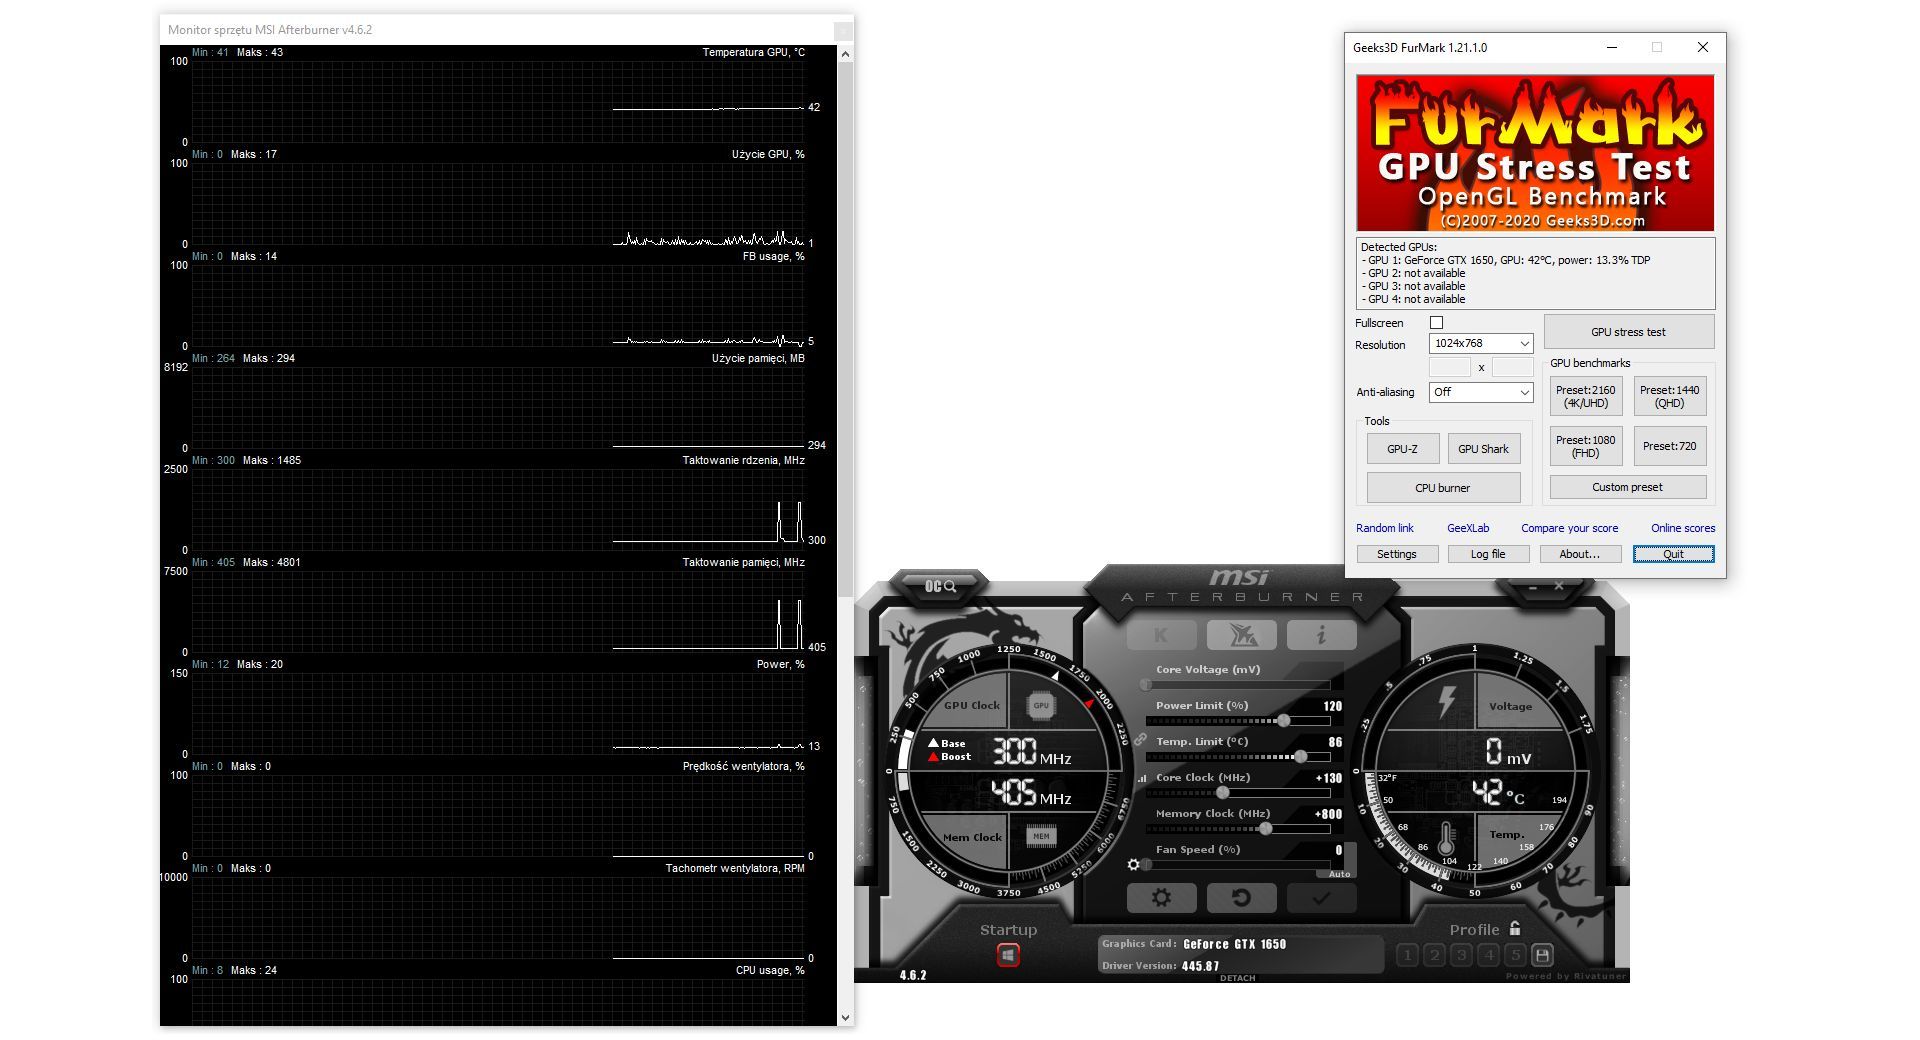The height and width of the screenshot is (1040, 1920).
Task: Reset Afterburner settings to defaults
Action: [1241, 898]
